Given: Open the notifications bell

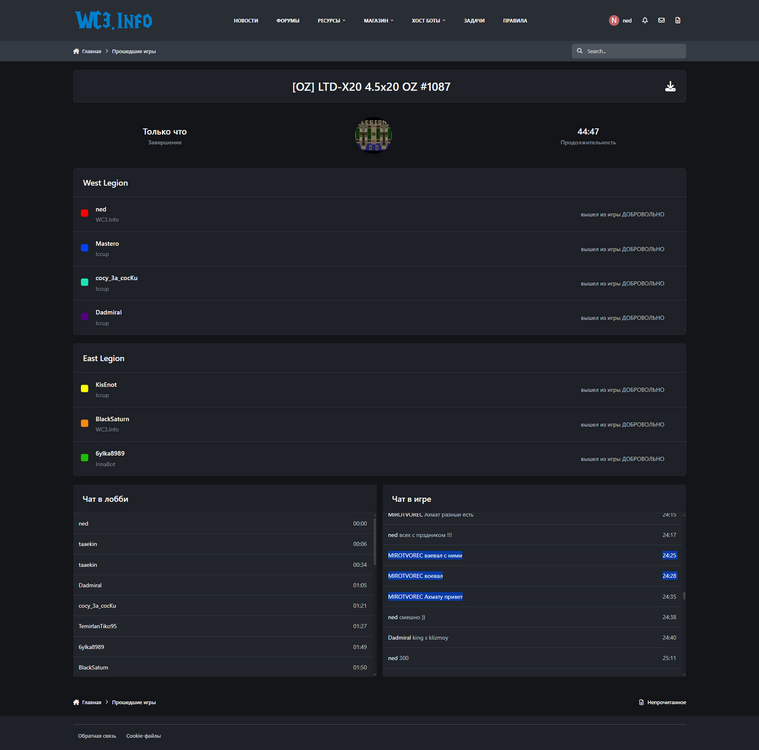Looking at the screenshot, I should 645,20.
